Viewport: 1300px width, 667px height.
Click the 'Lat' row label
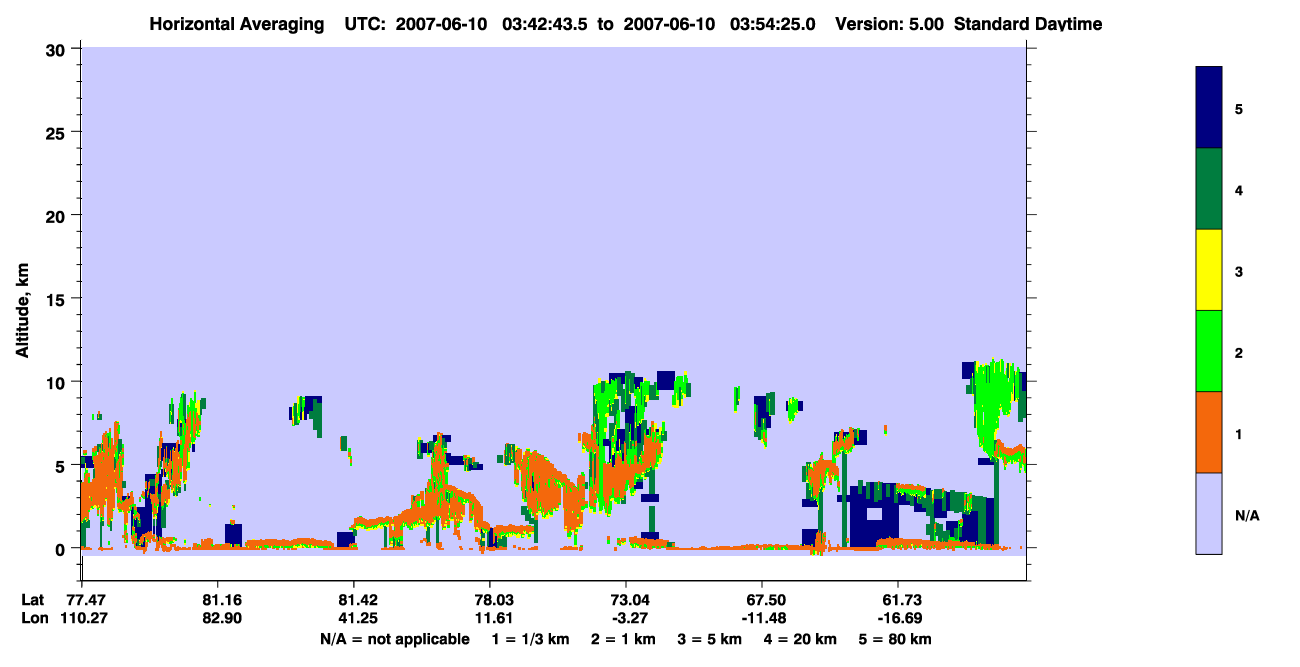pyautogui.click(x=33, y=600)
